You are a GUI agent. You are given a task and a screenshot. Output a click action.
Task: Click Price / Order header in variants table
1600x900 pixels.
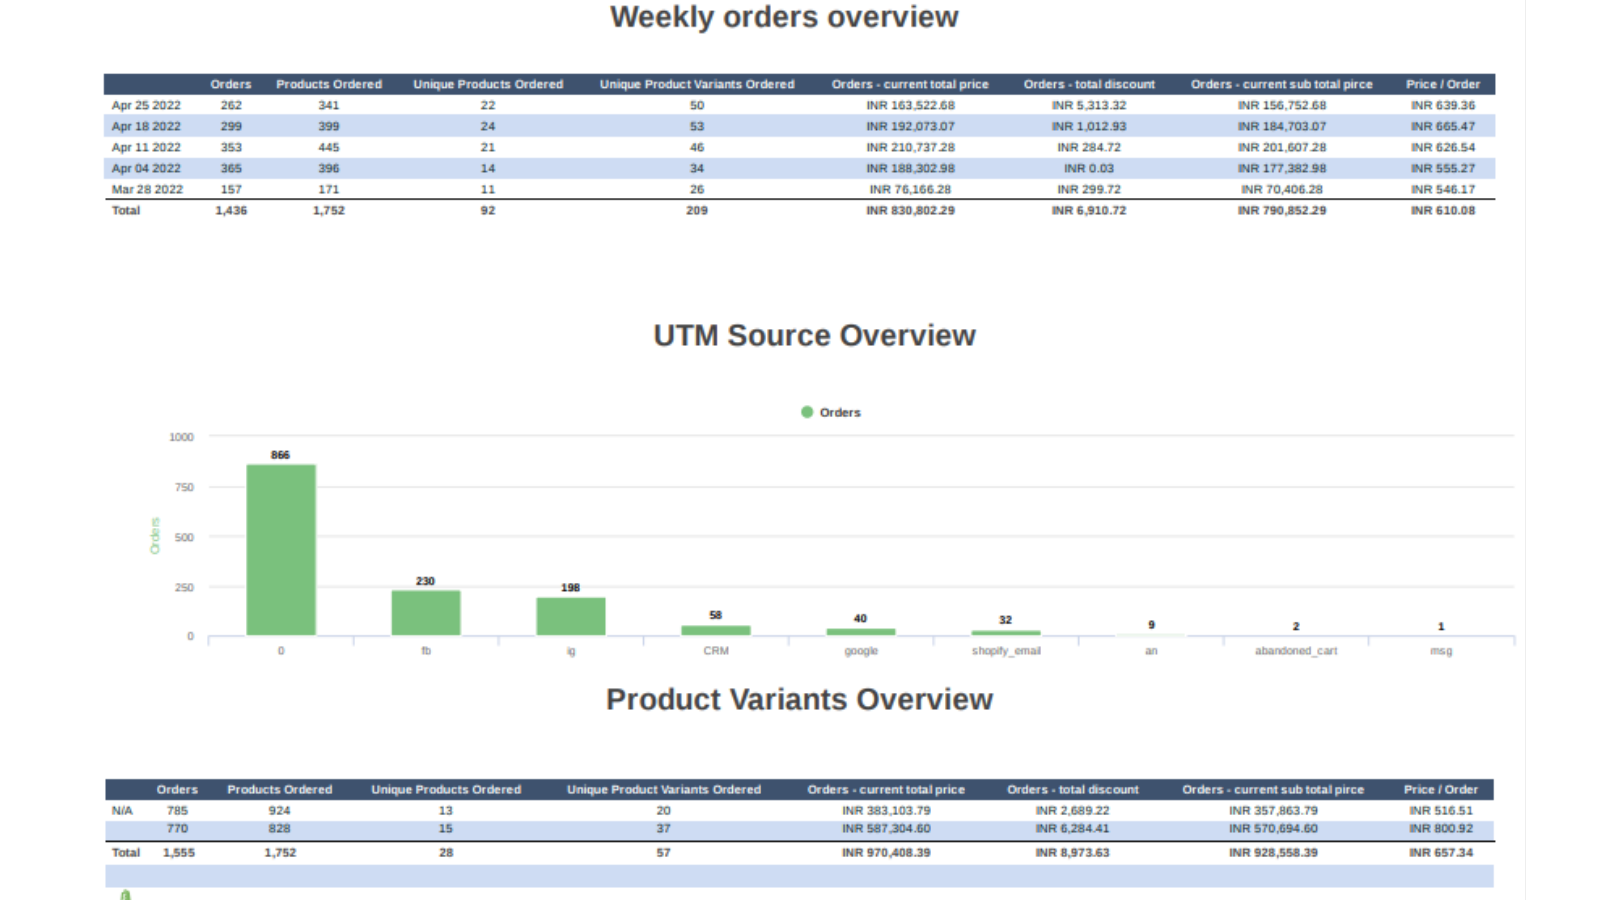(1441, 789)
